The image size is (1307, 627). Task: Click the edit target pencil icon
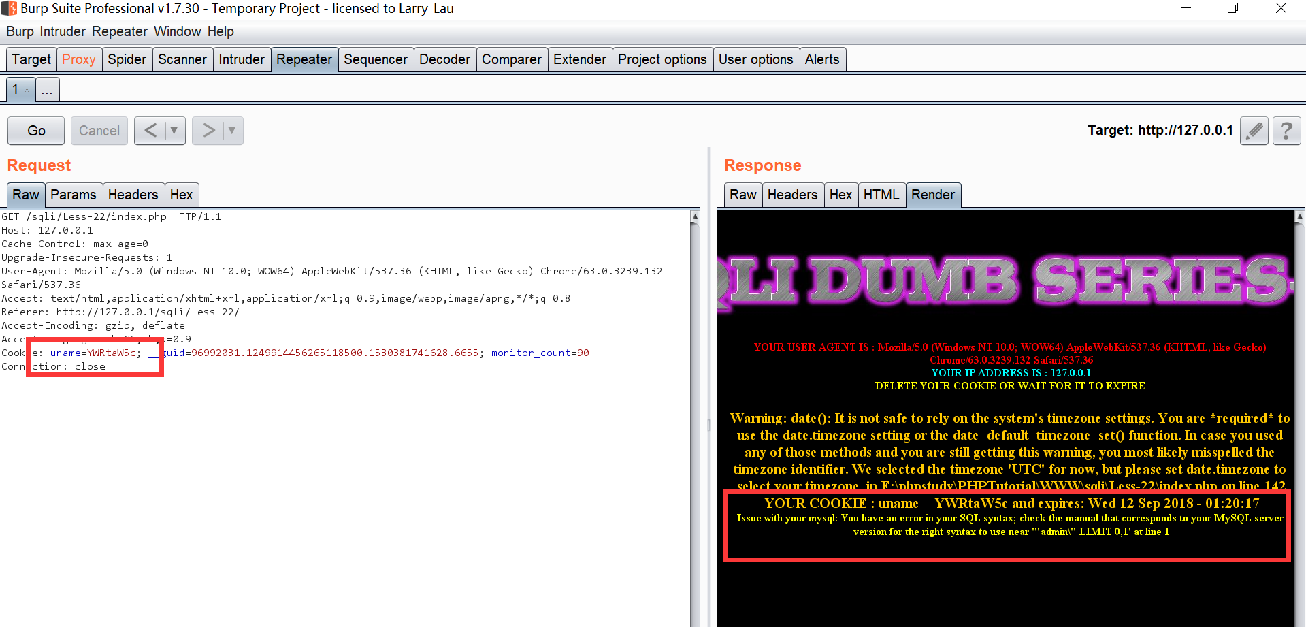[x=1254, y=130]
